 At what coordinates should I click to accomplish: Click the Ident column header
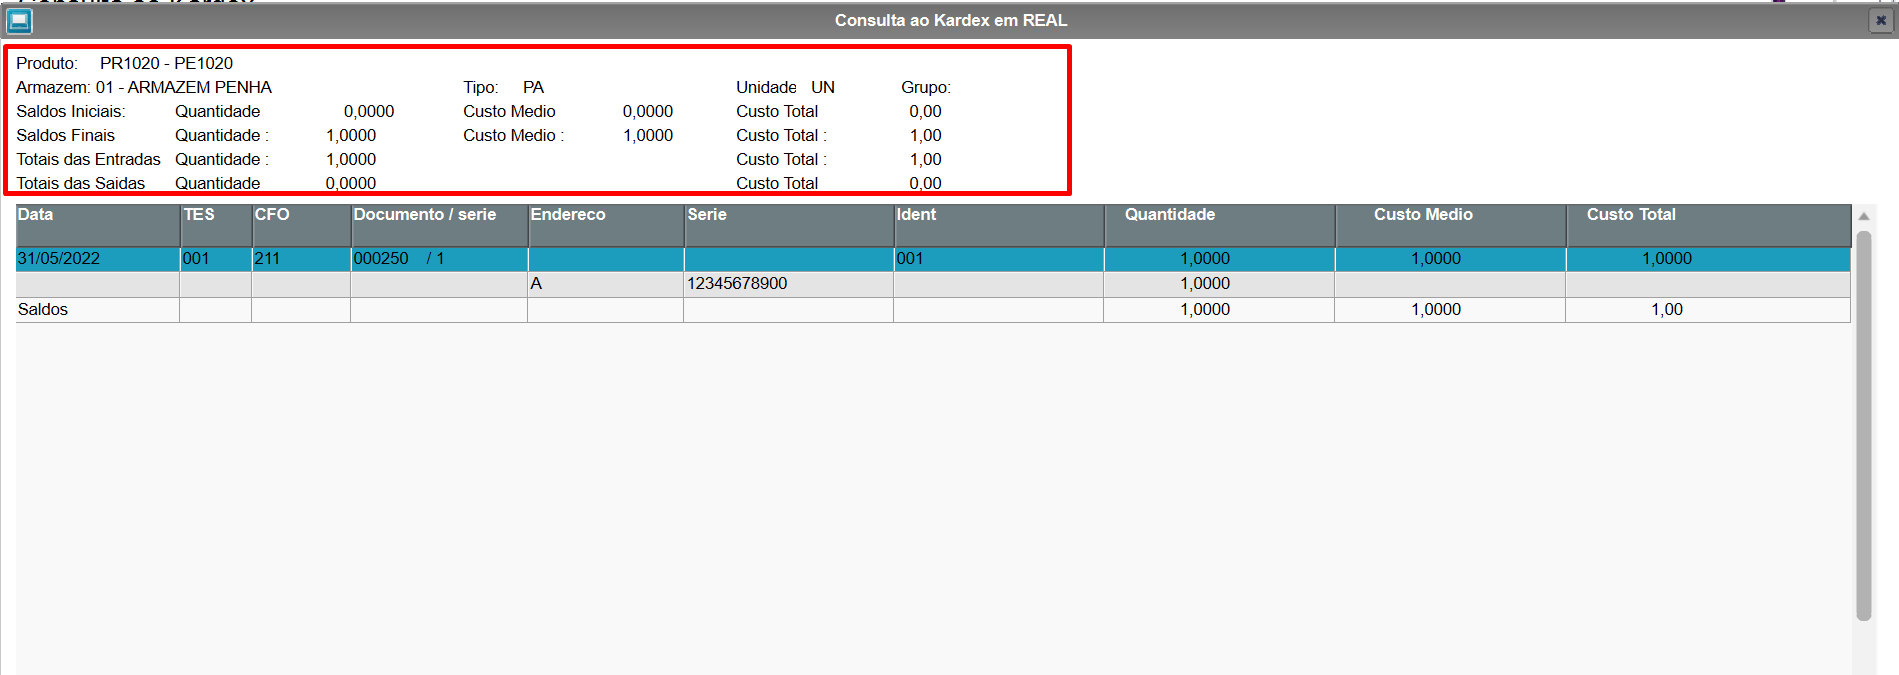(999, 225)
